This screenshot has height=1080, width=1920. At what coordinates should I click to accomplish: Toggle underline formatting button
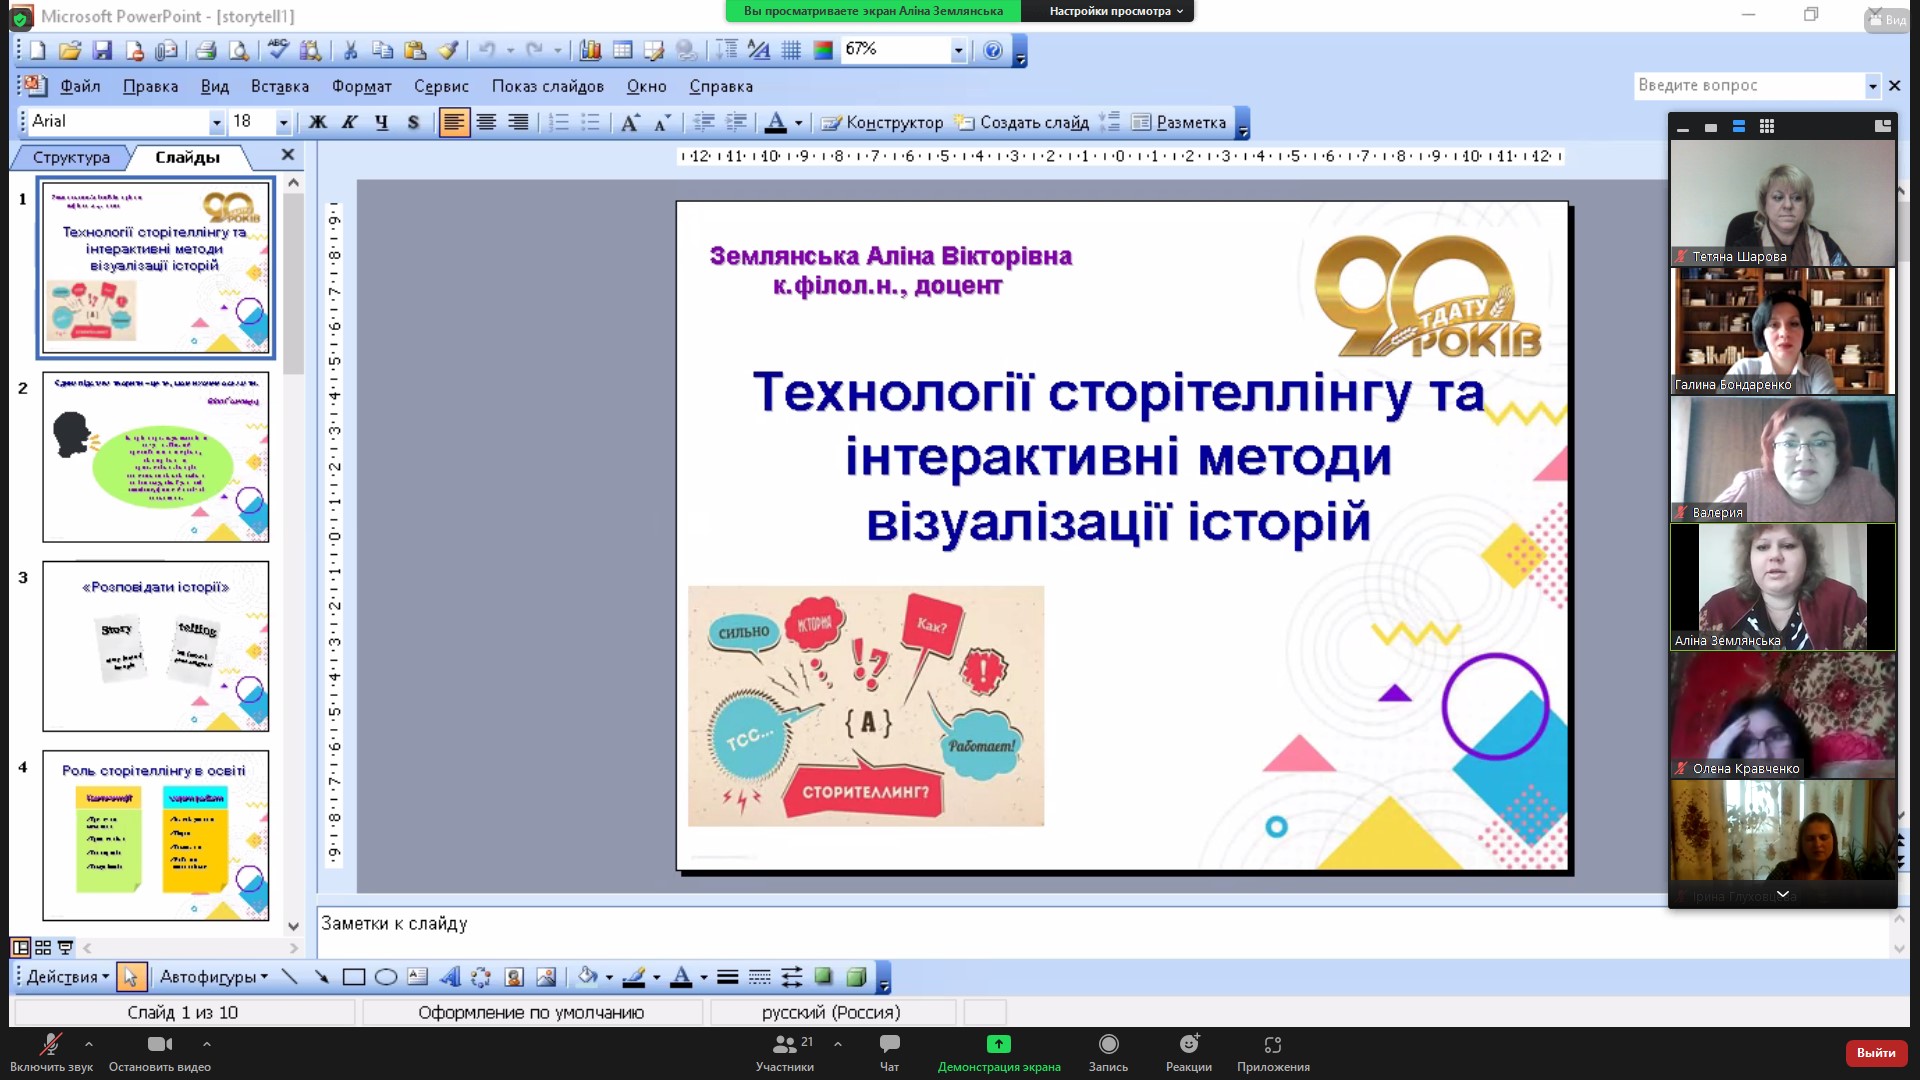point(381,122)
